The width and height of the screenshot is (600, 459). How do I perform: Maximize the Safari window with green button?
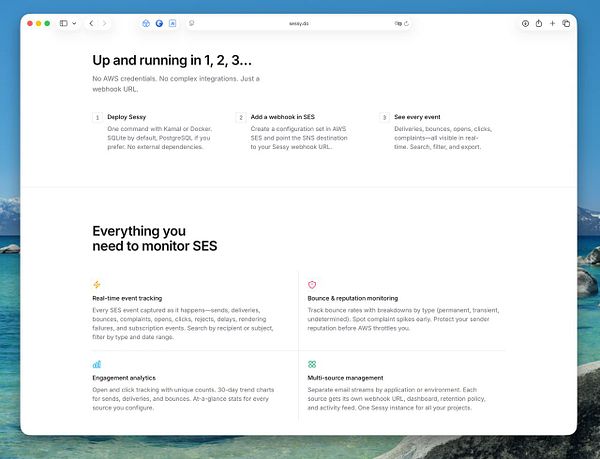[x=47, y=23]
